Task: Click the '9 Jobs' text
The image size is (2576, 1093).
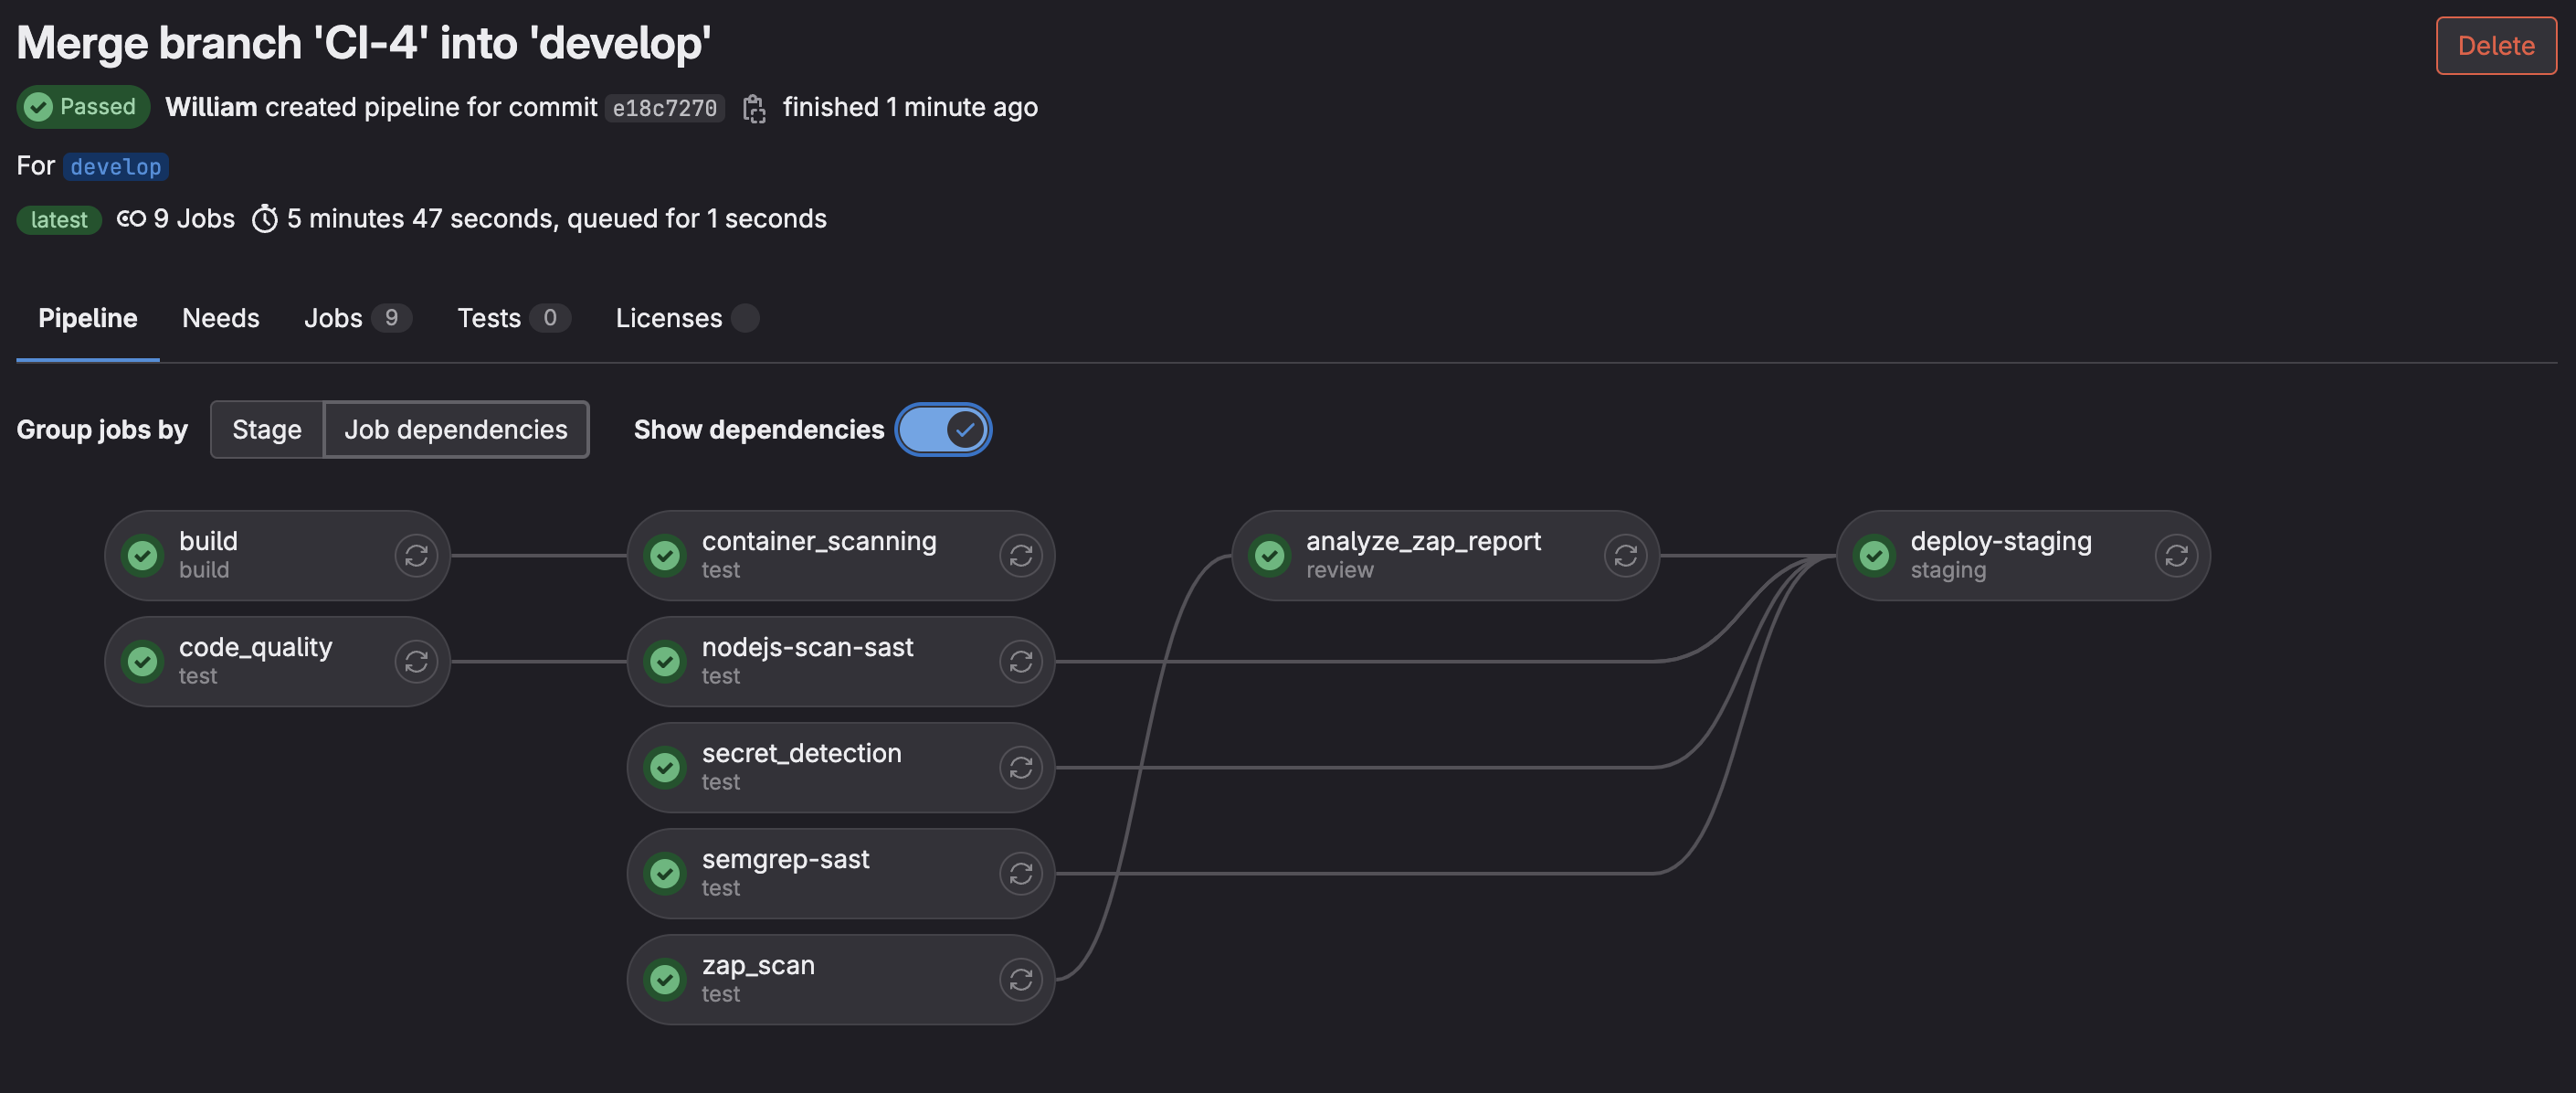Action: coord(194,218)
